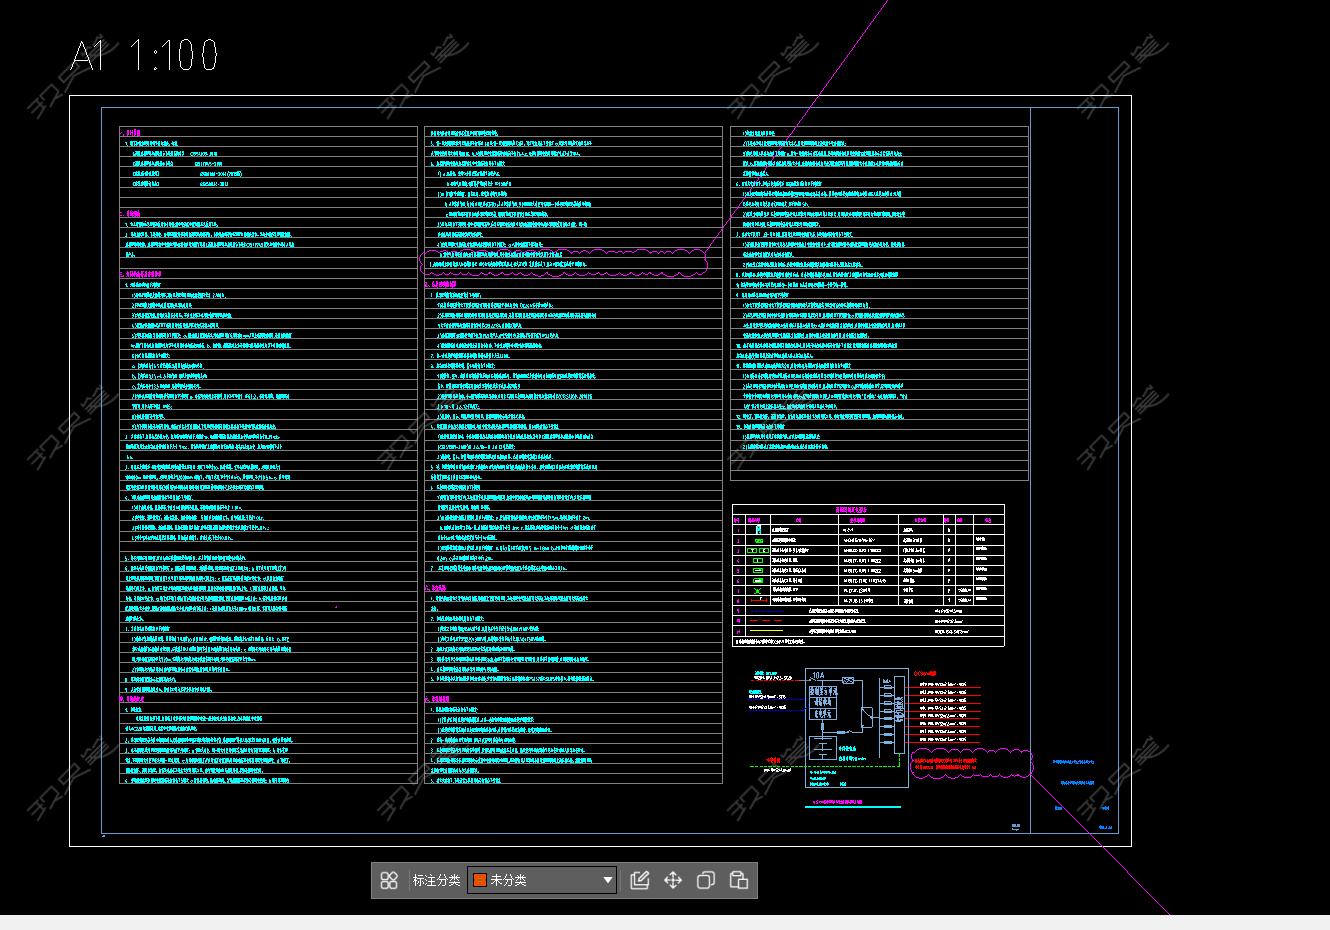The image size is (1330, 930).
Task: Click the paste annotation icon
Action: 738,880
